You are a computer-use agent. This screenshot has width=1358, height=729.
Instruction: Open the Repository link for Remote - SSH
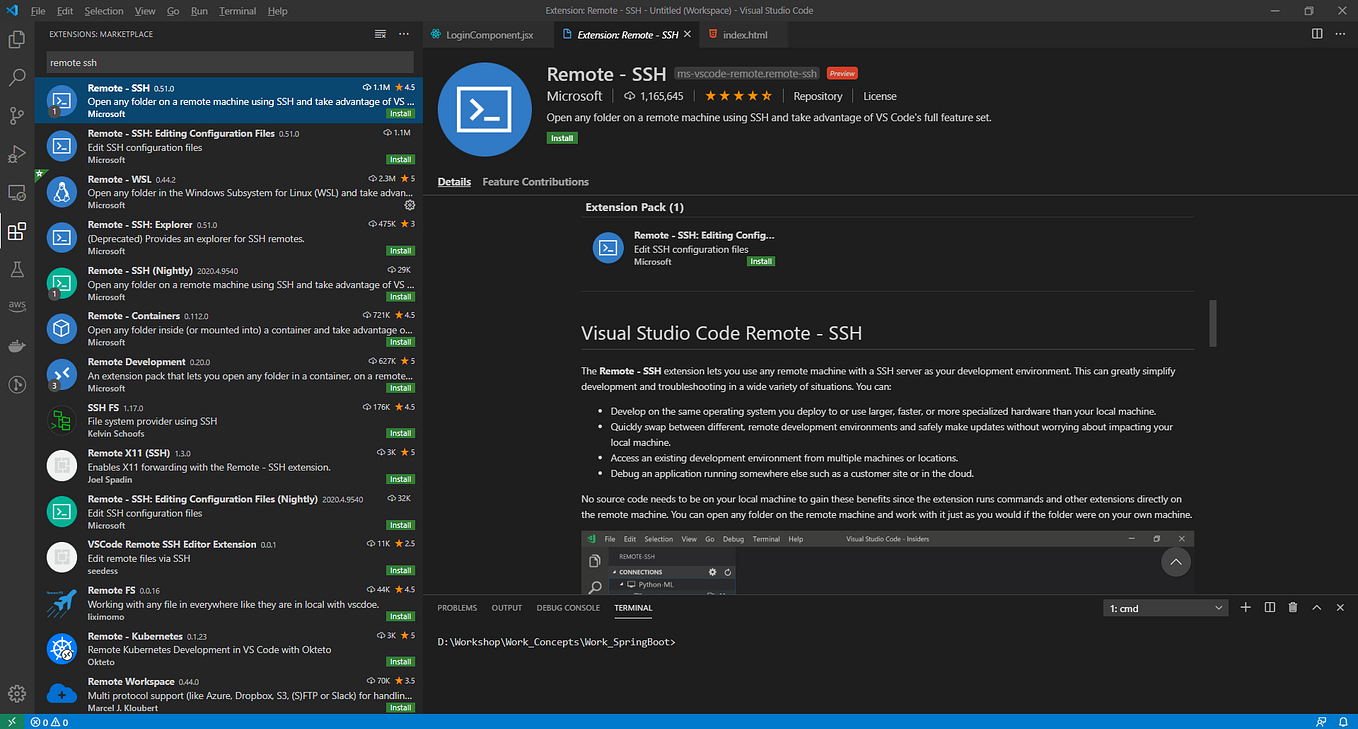[817, 96]
